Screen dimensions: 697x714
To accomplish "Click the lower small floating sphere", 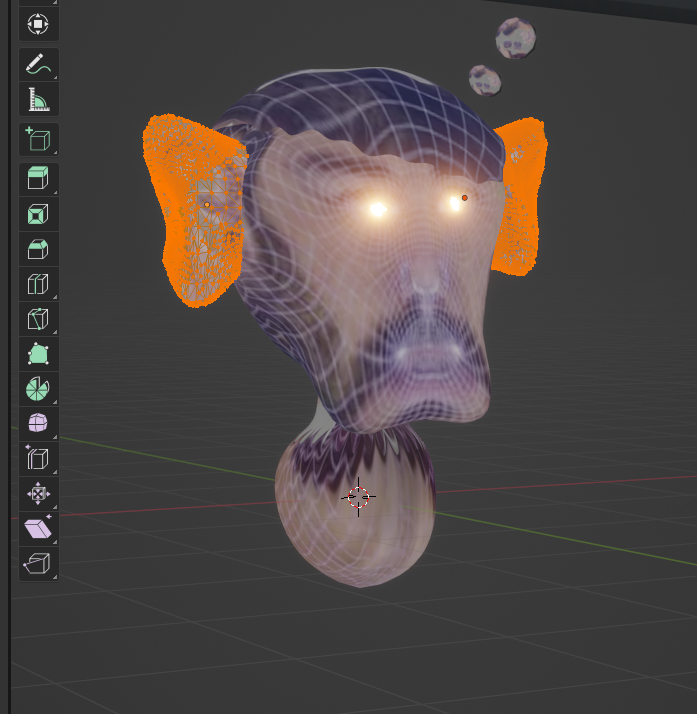I will (485, 81).
